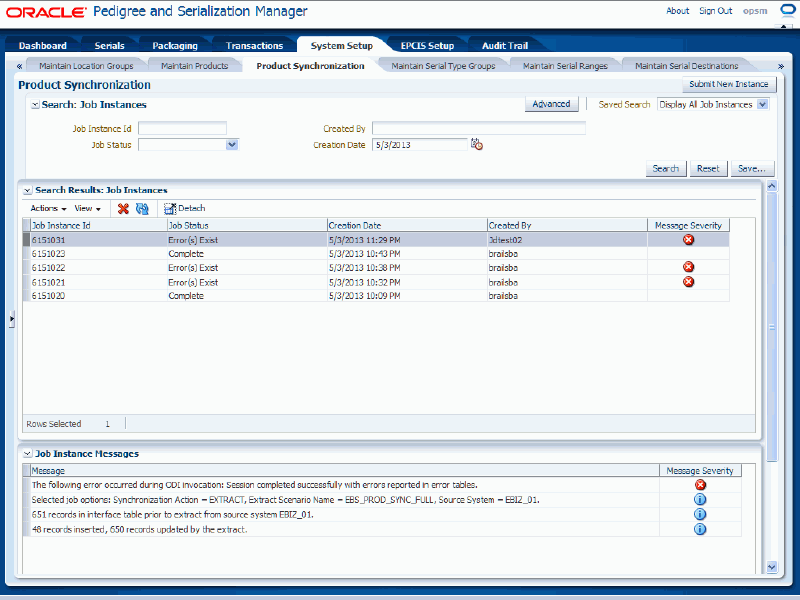Expand the collapsed left side panel
Image resolution: width=800 pixels, height=600 pixels.
pos(11,319)
